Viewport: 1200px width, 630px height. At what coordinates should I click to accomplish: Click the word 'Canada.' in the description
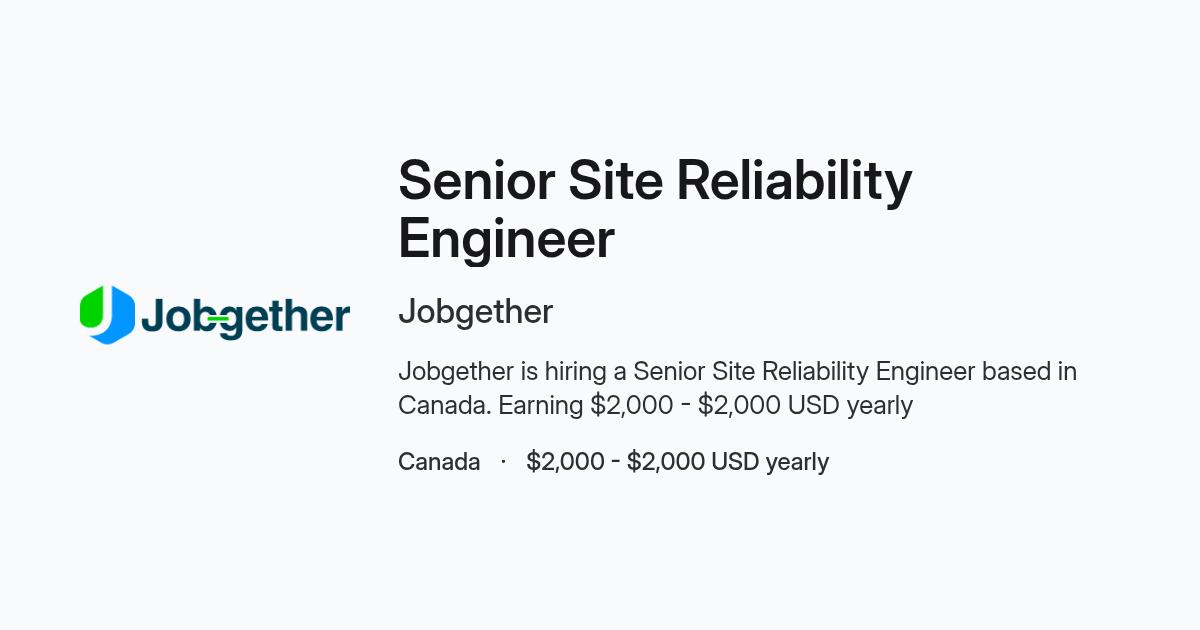coord(445,406)
